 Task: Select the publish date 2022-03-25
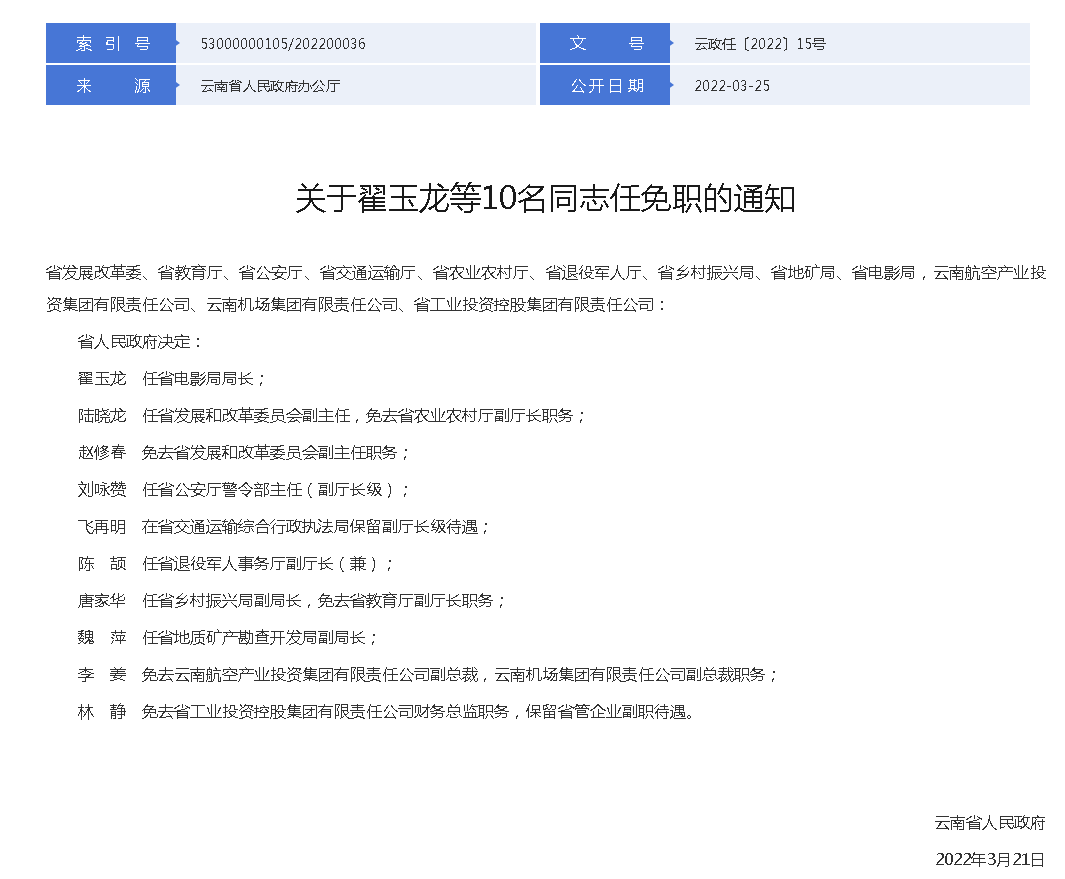(732, 86)
